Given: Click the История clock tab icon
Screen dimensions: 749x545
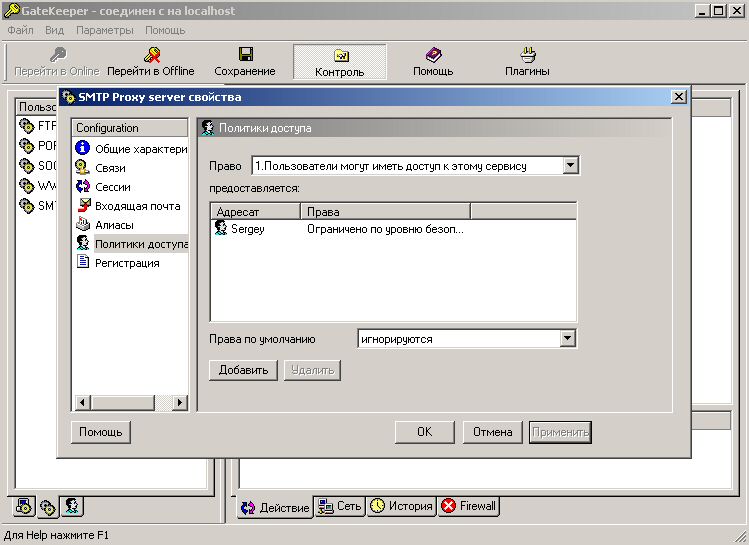Looking at the screenshot, I should [x=377, y=505].
